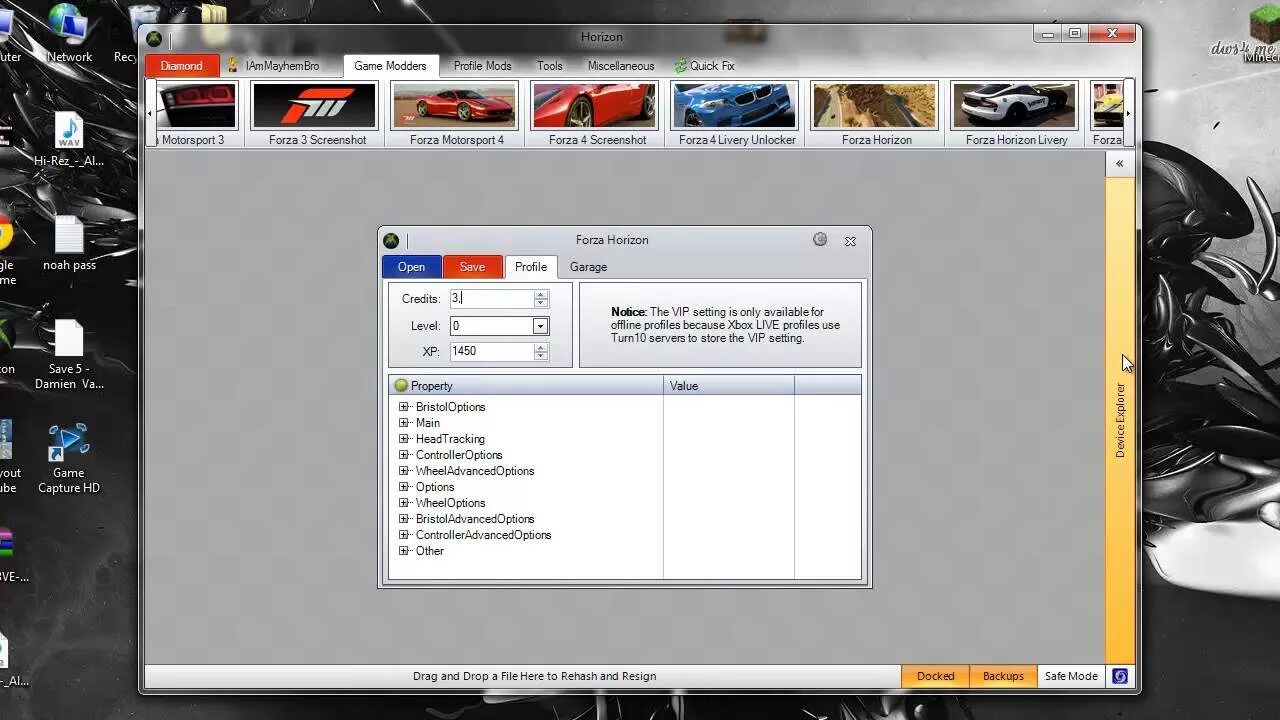Switch to the Diamond tab
Image resolution: width=1280 pixels, height=720 pixels.
[182, 66]
